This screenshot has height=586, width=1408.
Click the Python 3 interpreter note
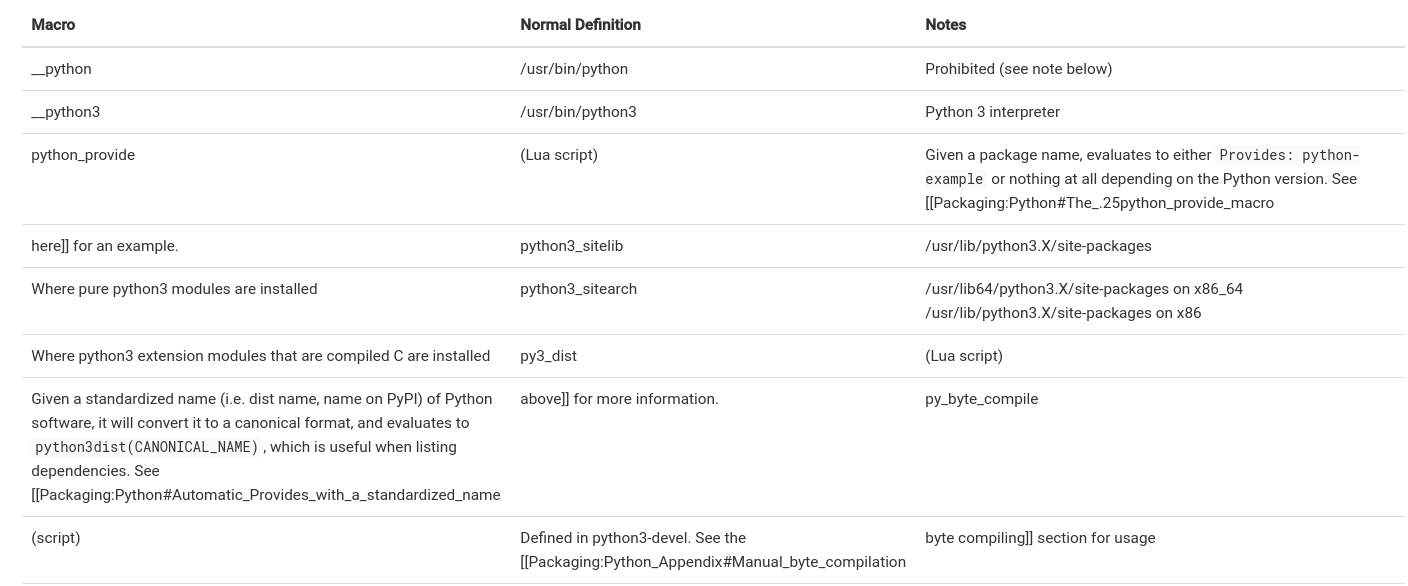tap(992, 112)
